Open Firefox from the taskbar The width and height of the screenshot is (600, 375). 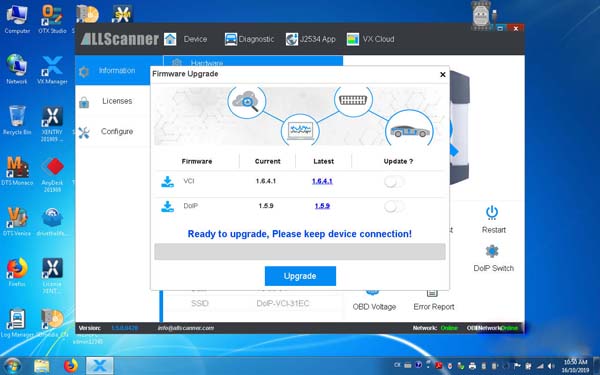[70, 366]
